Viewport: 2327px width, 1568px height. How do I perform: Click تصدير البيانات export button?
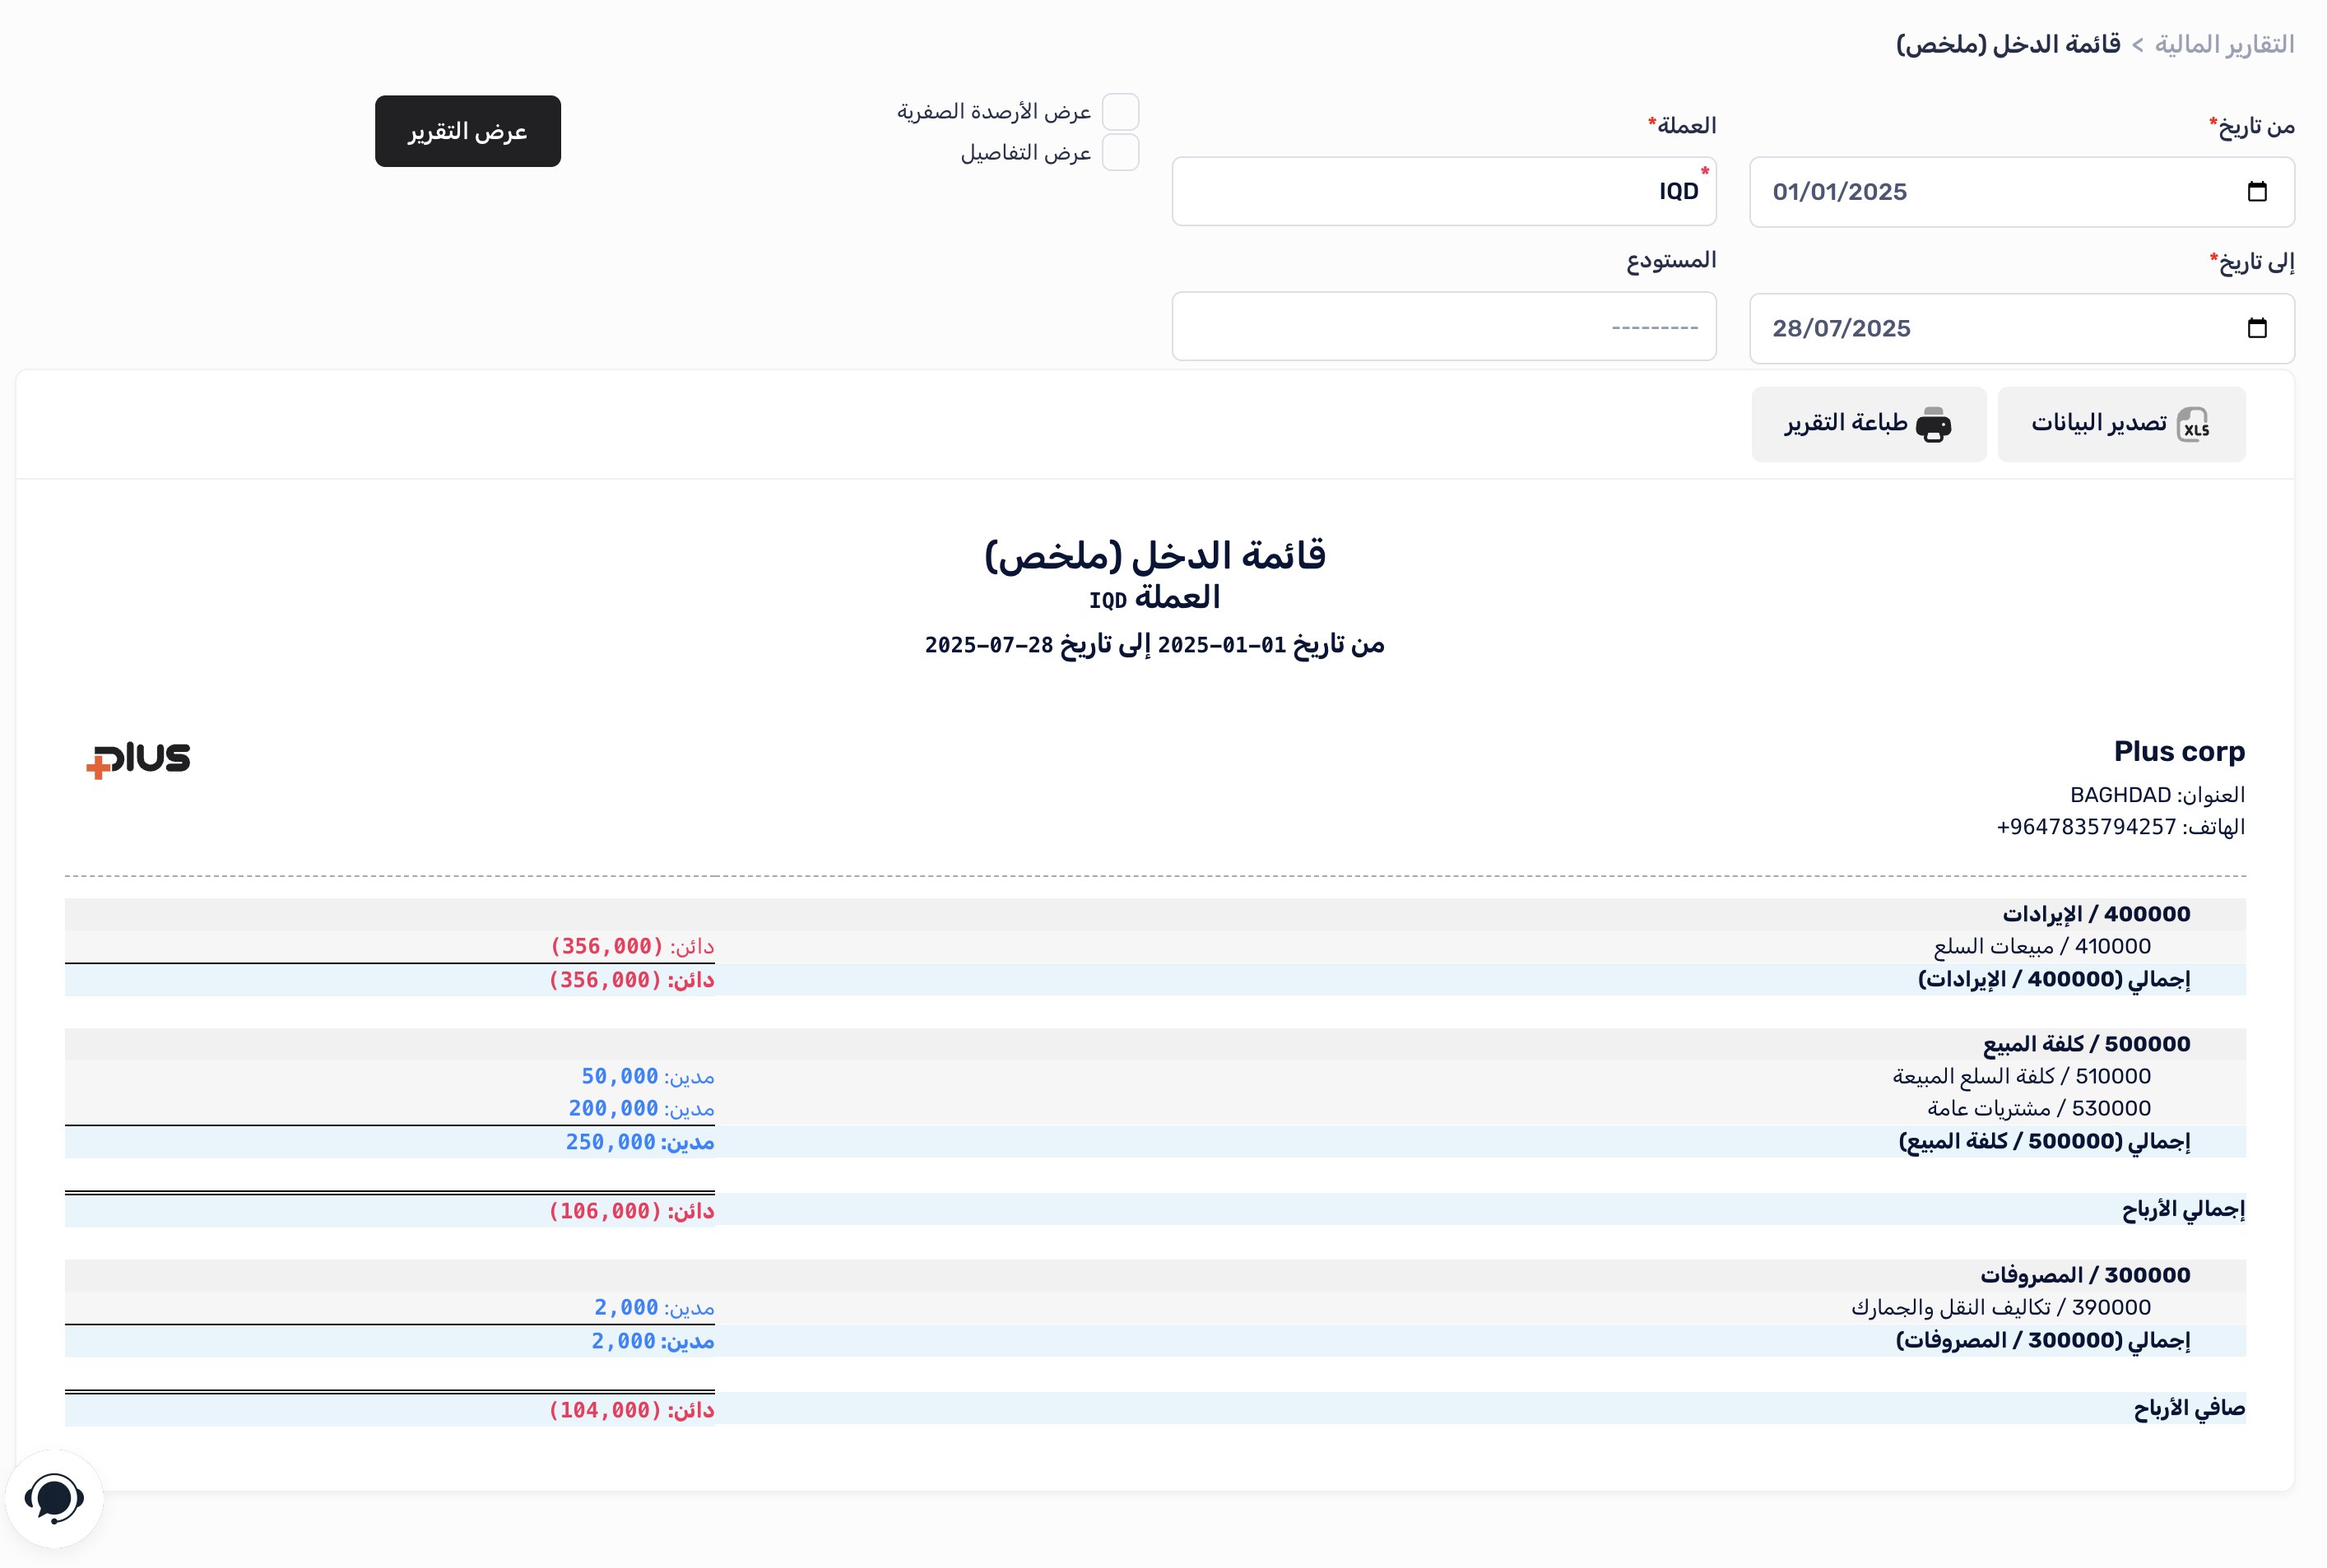click(x=2121, y=424)
